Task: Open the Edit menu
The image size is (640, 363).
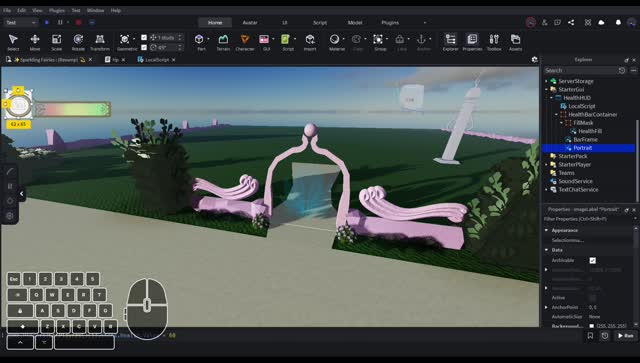Action: coord(21,10)
